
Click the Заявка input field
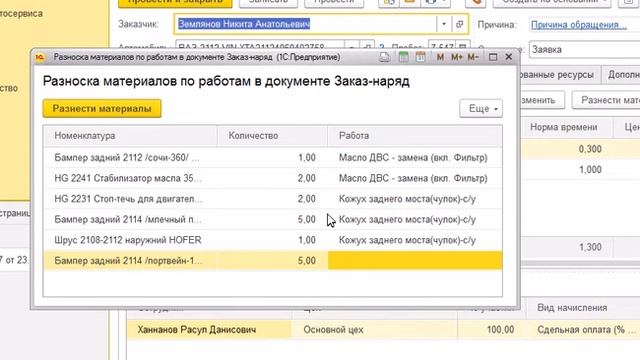[584, 50]
